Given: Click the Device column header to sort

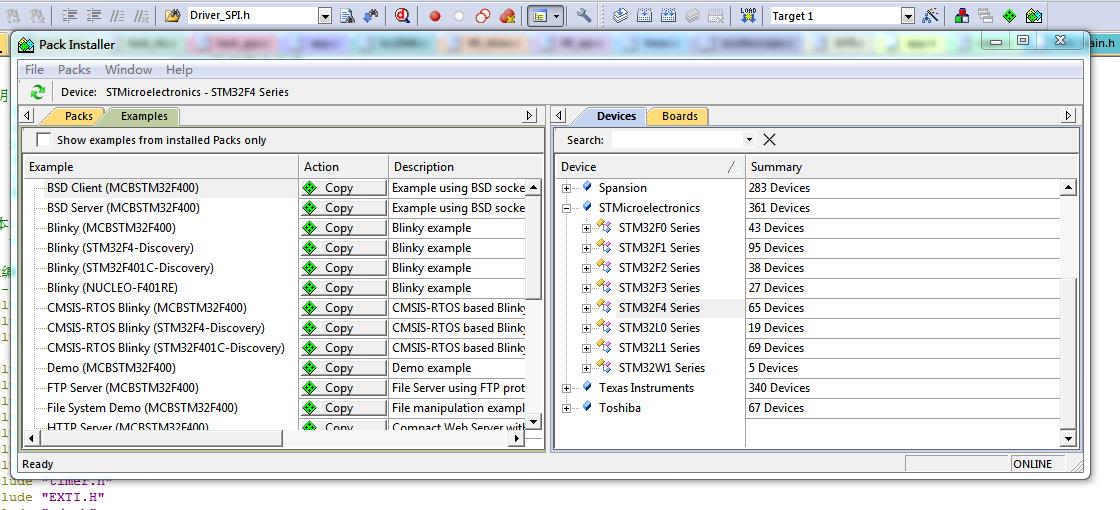Looking at the screenshot, I should pos(650,166).
